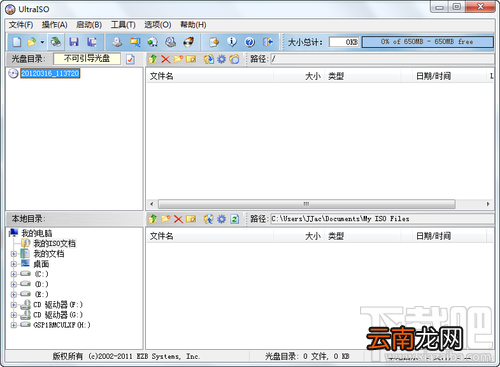Click the disc image 路径 field showing /
Screen dimensions: 500x367
pos(382,59)
